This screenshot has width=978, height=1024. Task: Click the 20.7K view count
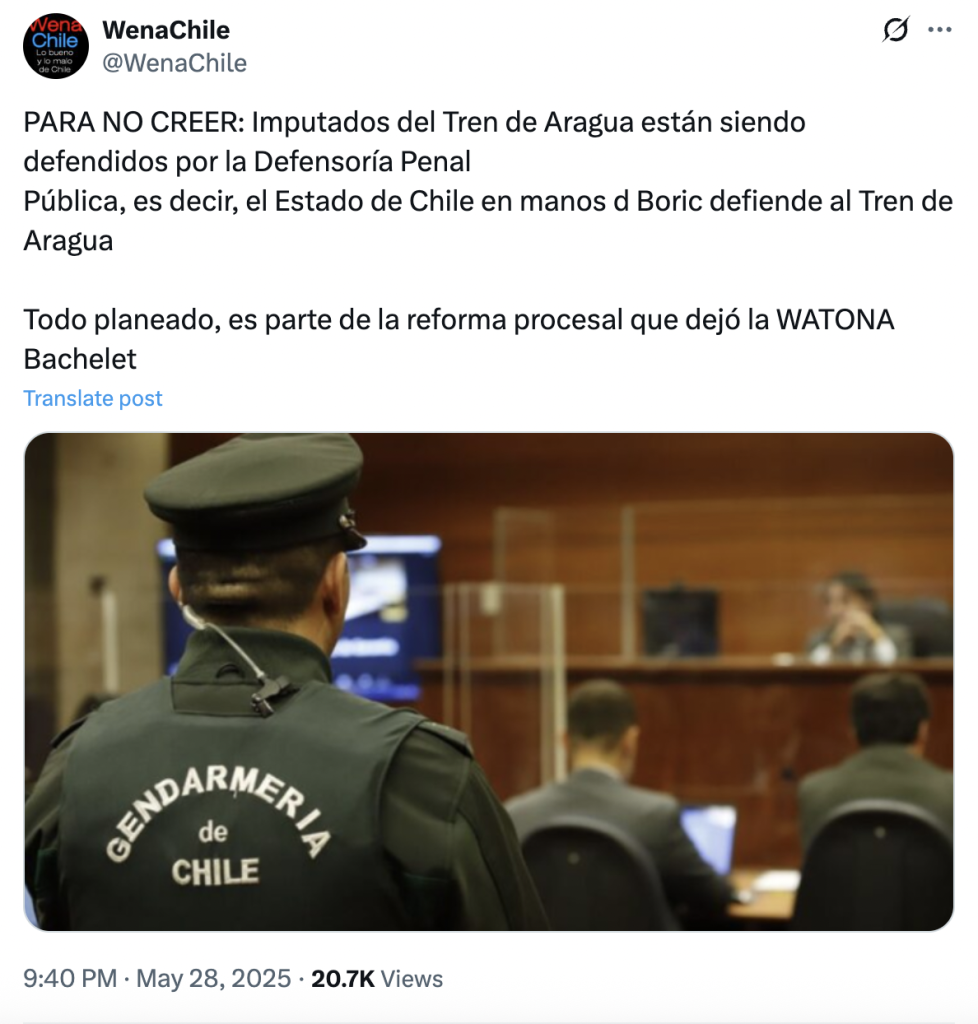343,979
